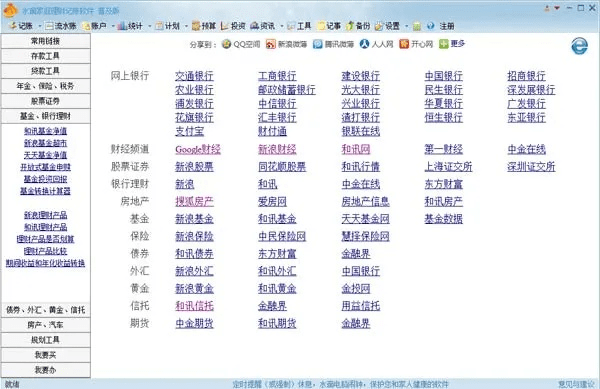600x389 pixels.
Task: Expand the dropdown arrow after 统计
Action: pyautogui.click(x=149, y=26)
